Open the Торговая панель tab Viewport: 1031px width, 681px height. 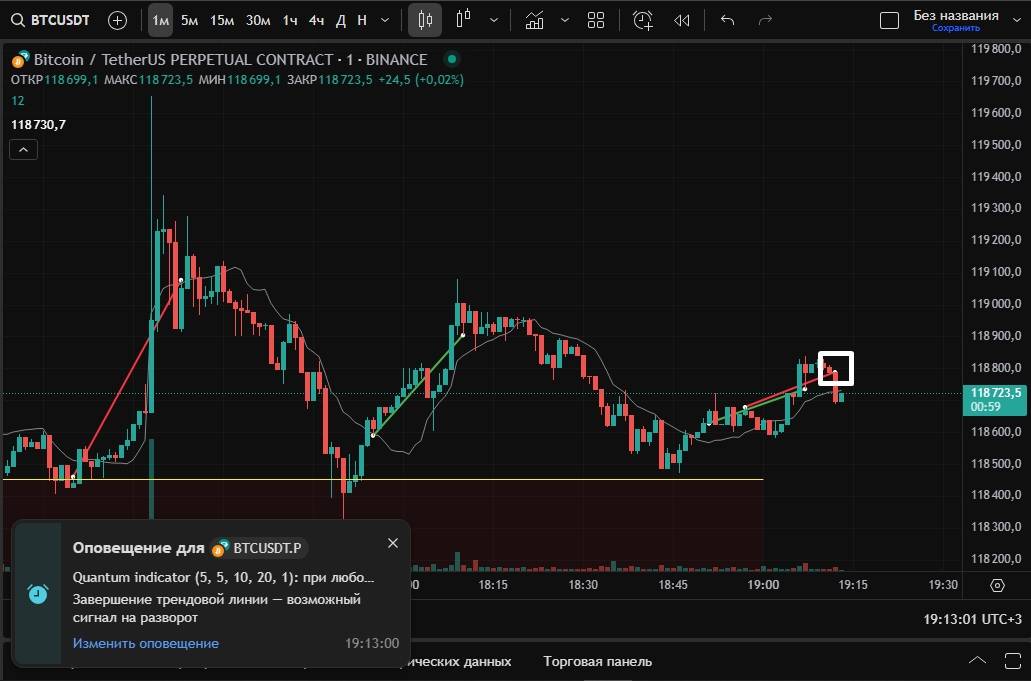coord(597,661)
